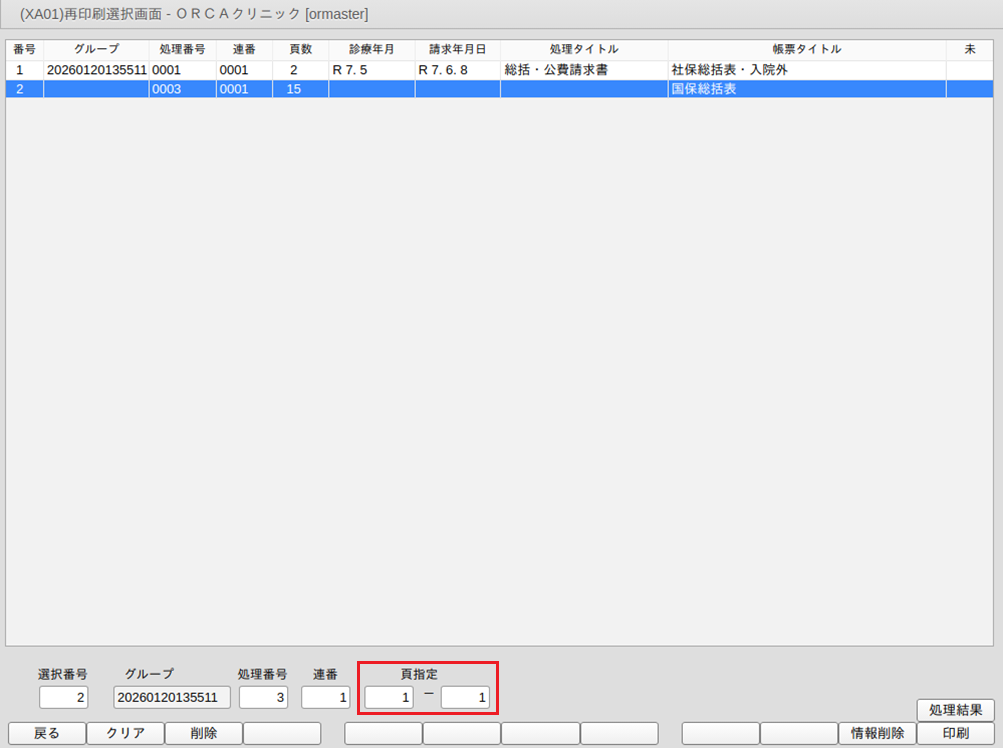This screenshot has height=748, width=1003.
Task: Click the 頁指定 end page field
Action: coord(465,697)
